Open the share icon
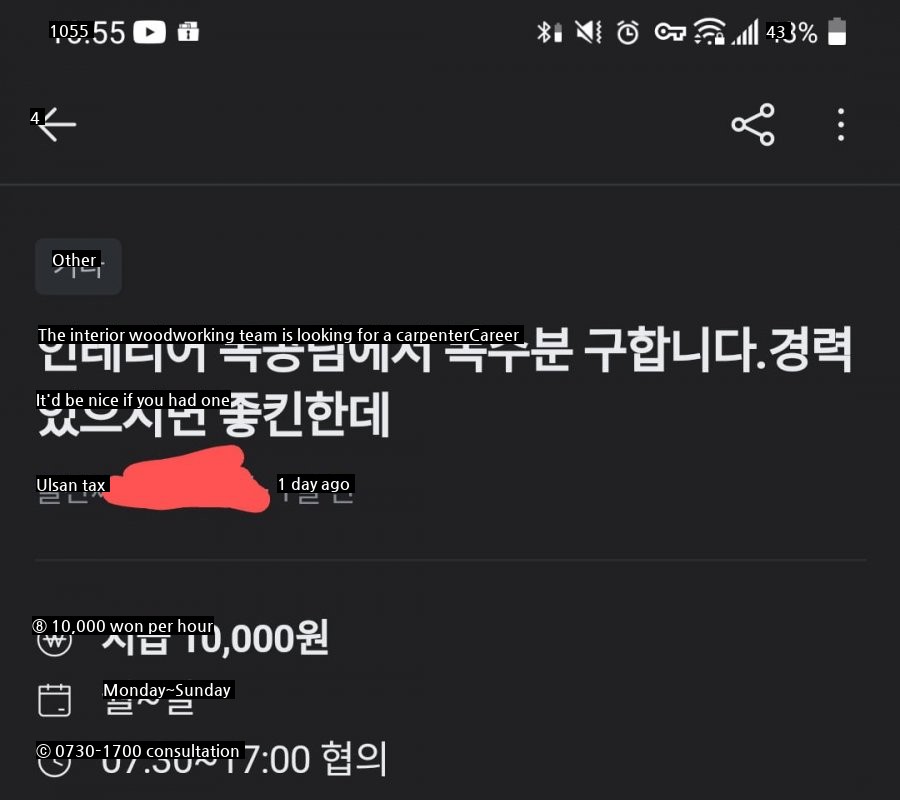This screenshot has width=900, height=800. [753, 125]
